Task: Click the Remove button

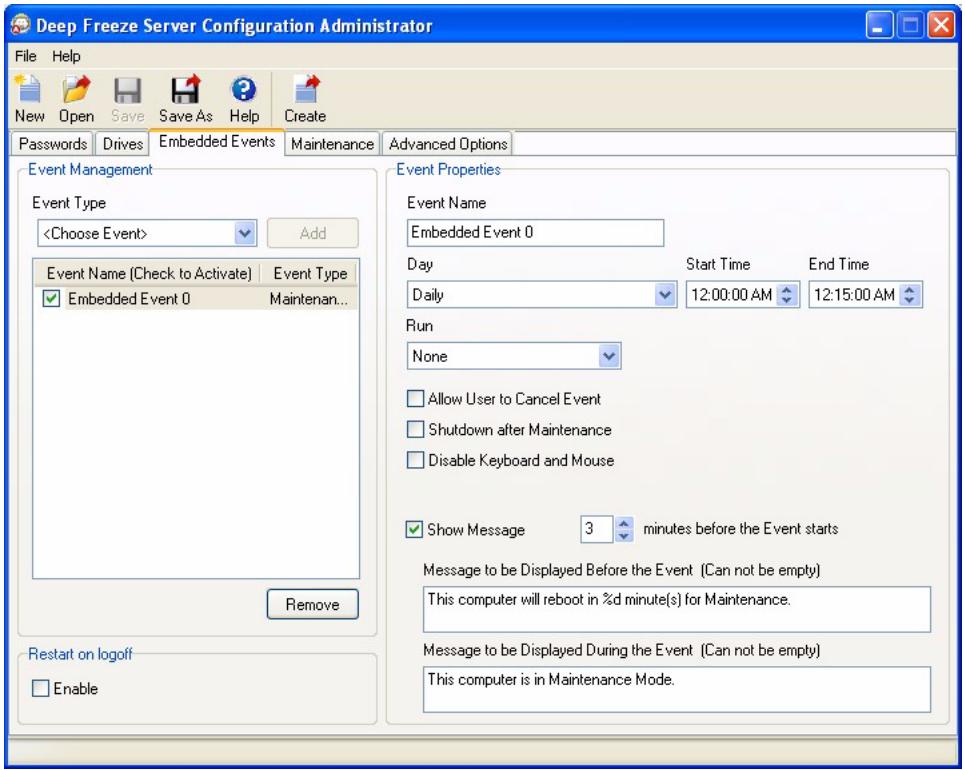Action: (313, 604)
